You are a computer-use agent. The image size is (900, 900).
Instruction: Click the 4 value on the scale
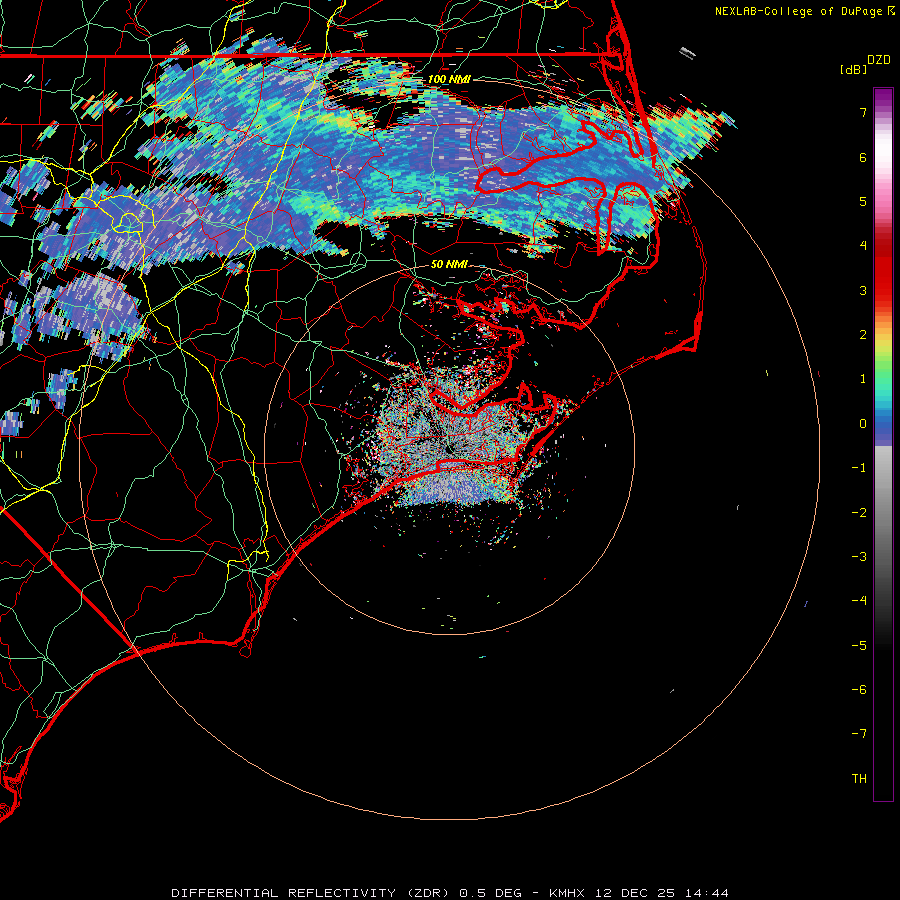pos(863,246)
